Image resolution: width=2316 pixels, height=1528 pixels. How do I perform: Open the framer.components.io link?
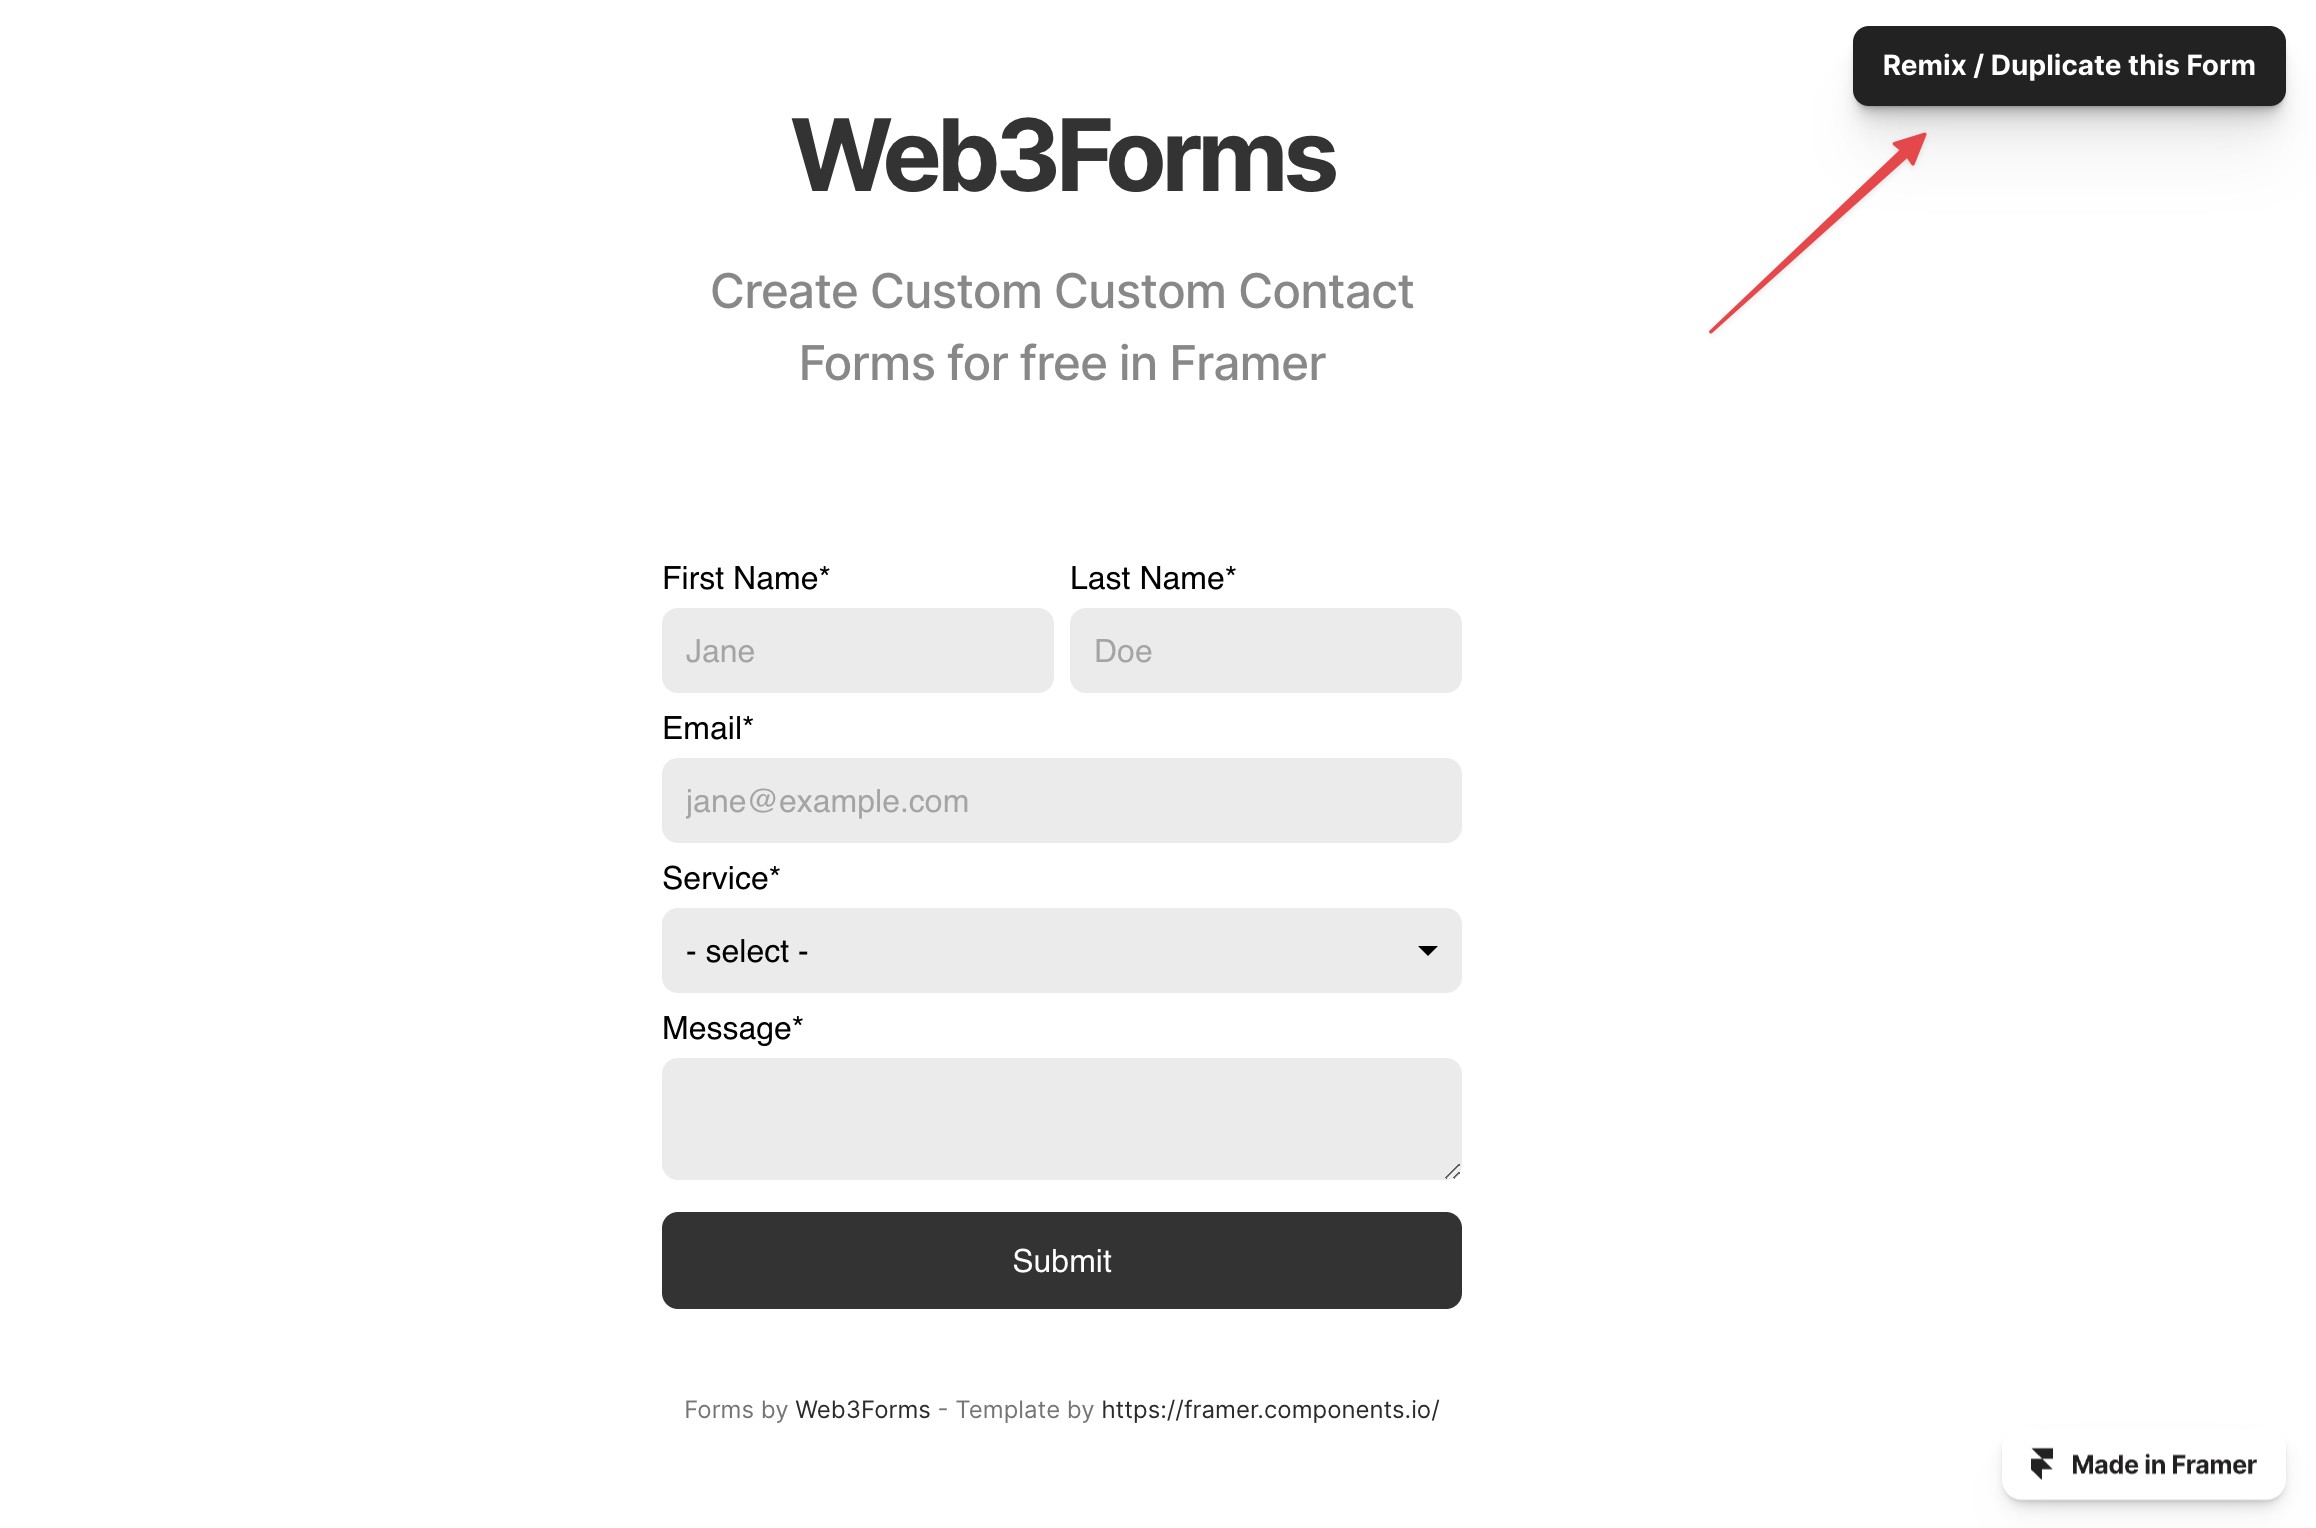1270,1410
